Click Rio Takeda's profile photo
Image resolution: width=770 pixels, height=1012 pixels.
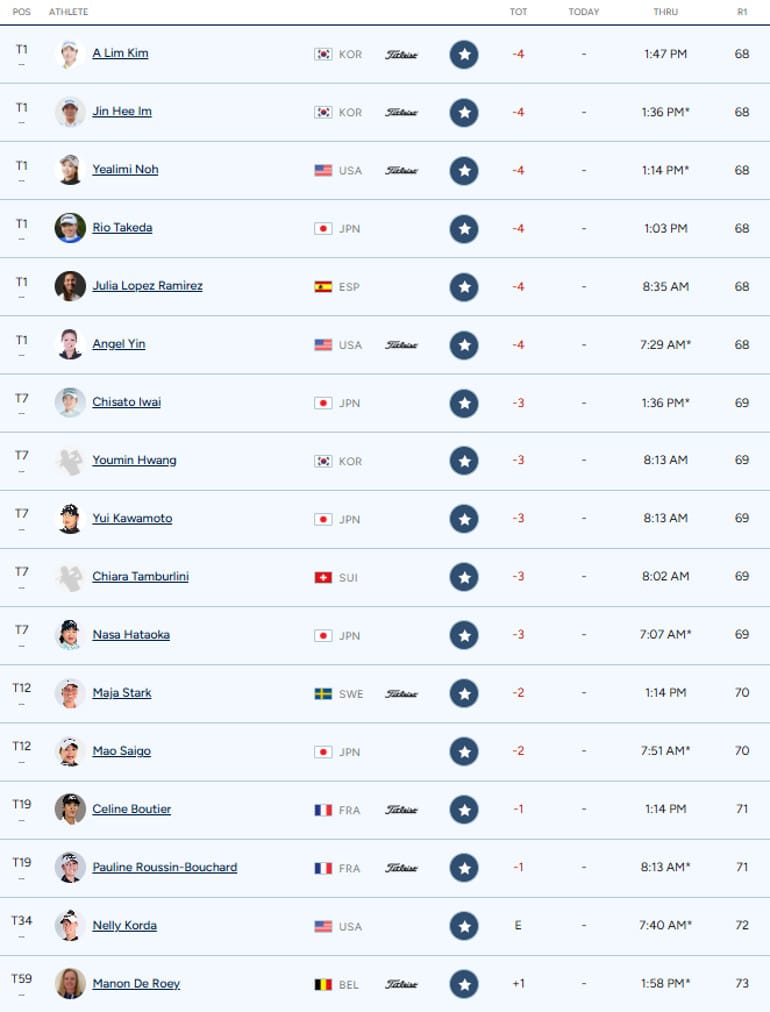[x=70, y=228]
